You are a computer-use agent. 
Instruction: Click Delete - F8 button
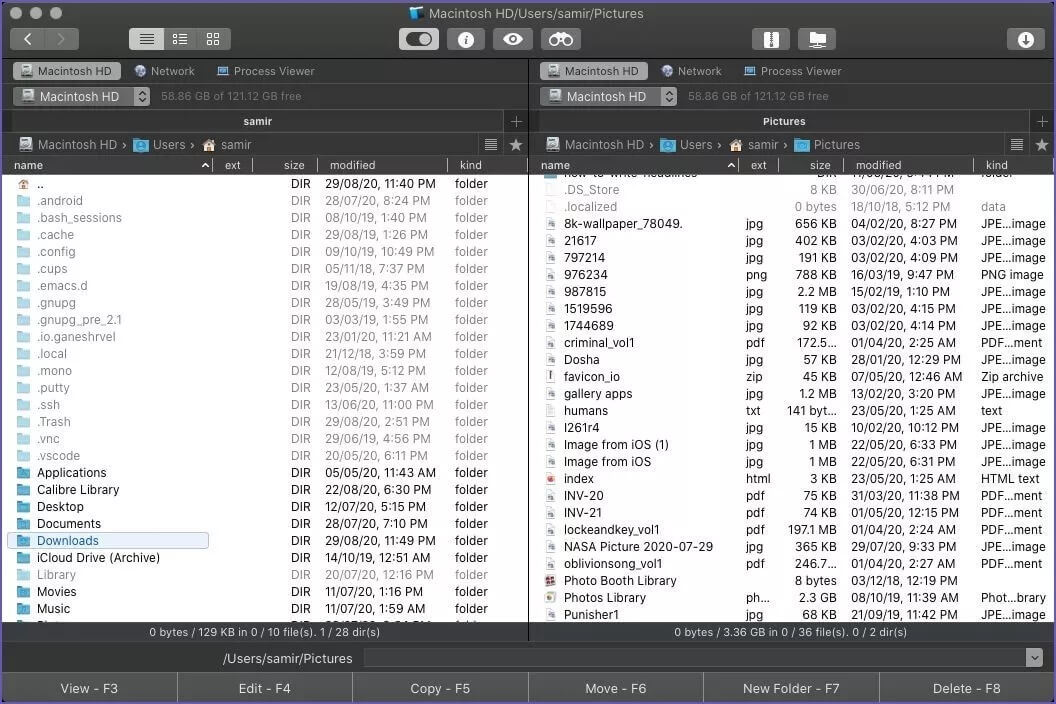pos(966,688)
